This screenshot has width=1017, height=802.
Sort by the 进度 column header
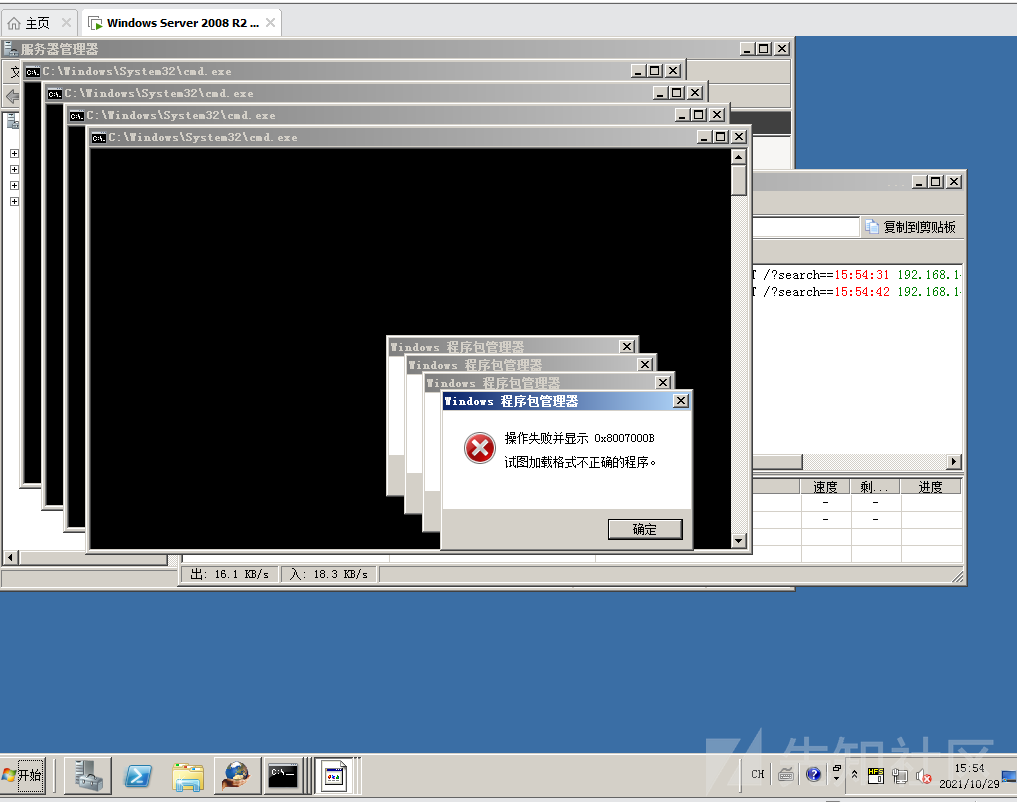(930, 486)
